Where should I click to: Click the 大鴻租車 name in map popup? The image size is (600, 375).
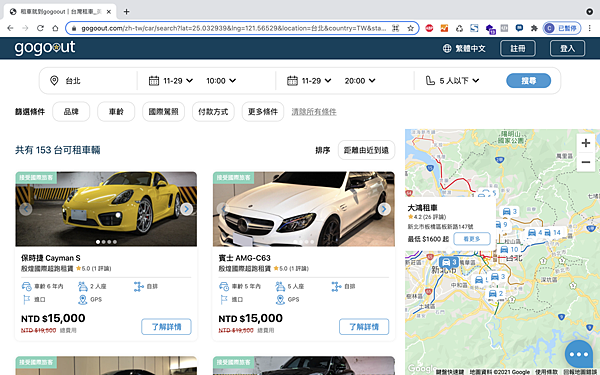422,208
